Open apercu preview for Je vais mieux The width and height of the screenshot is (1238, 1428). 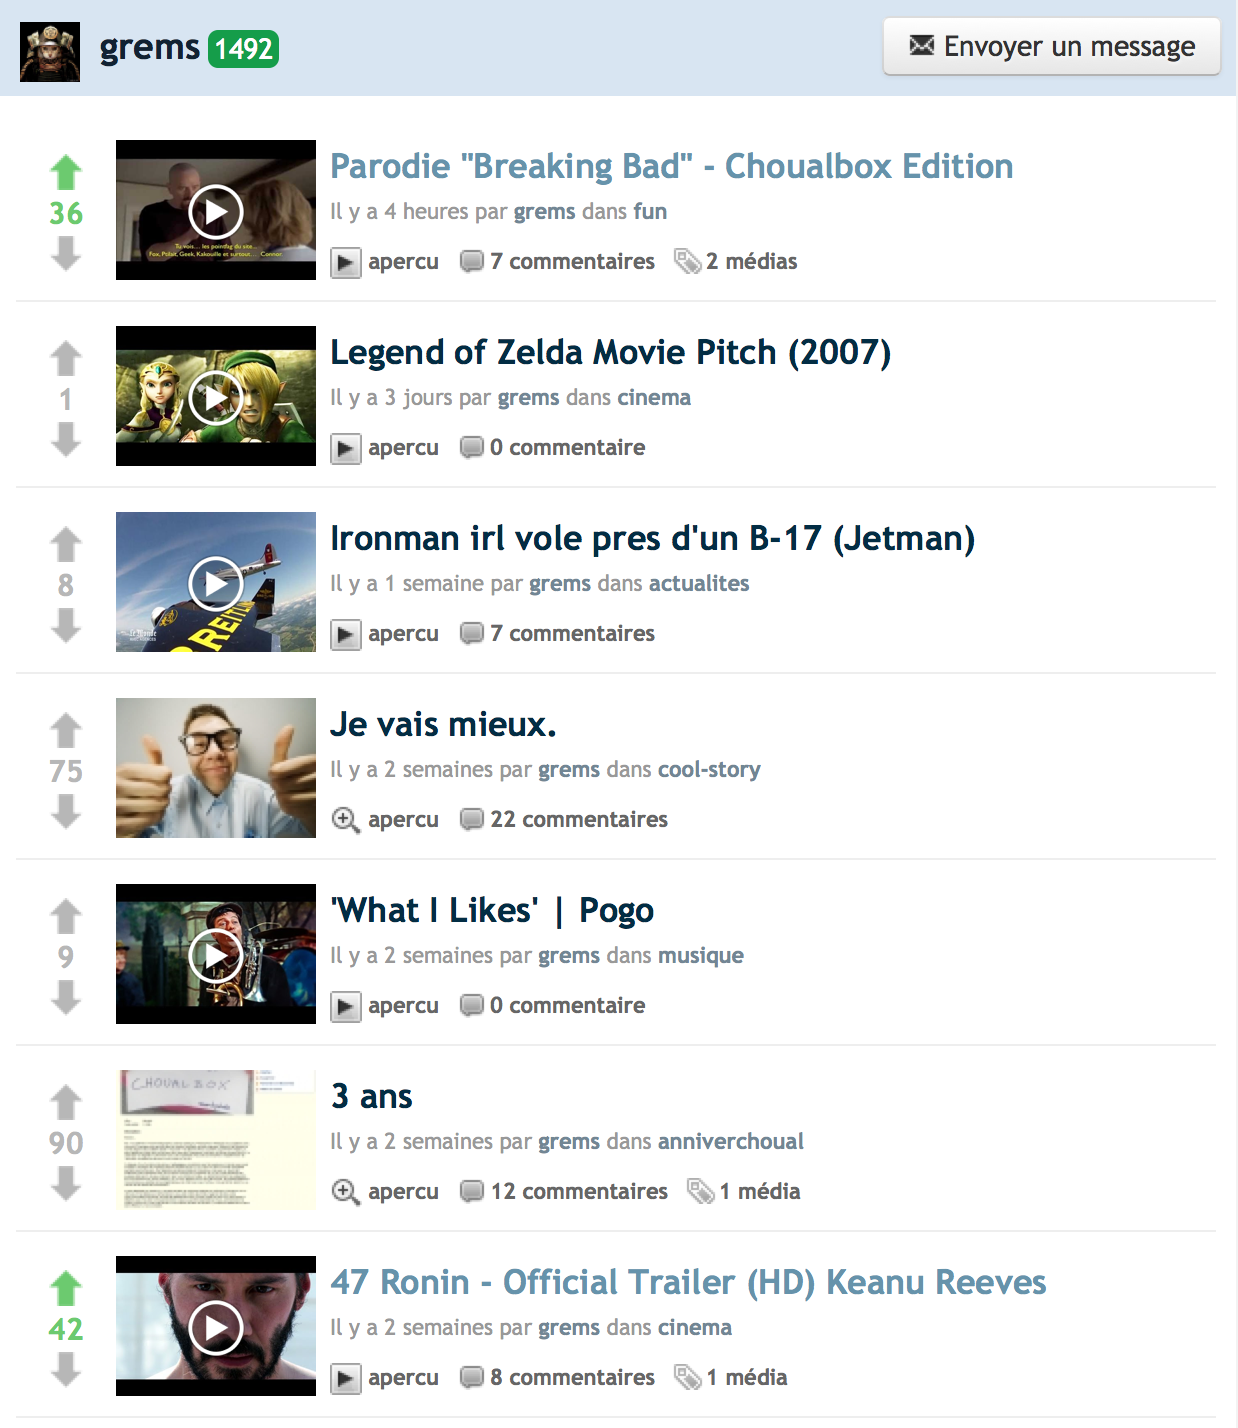[386, 820]
